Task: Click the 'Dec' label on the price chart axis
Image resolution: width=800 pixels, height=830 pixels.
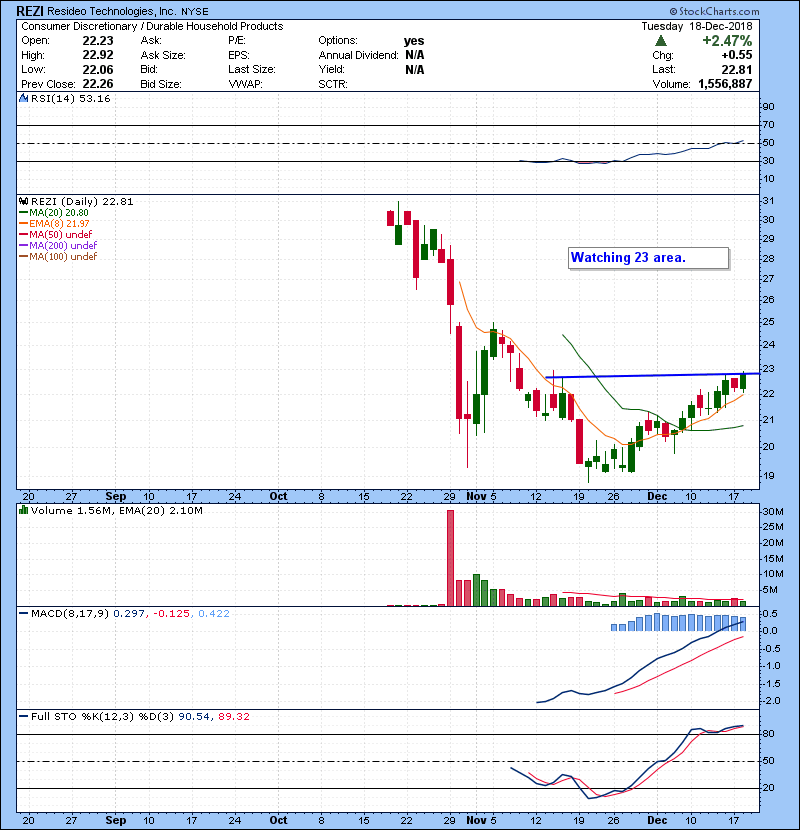Action: [657, 496]
